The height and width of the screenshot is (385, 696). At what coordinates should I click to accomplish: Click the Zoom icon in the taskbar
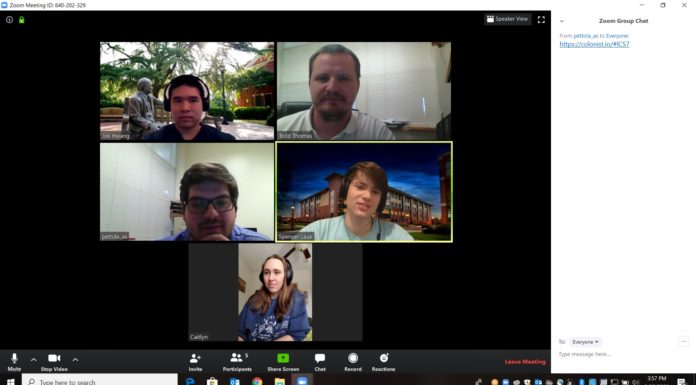click(x=302, y=381)
